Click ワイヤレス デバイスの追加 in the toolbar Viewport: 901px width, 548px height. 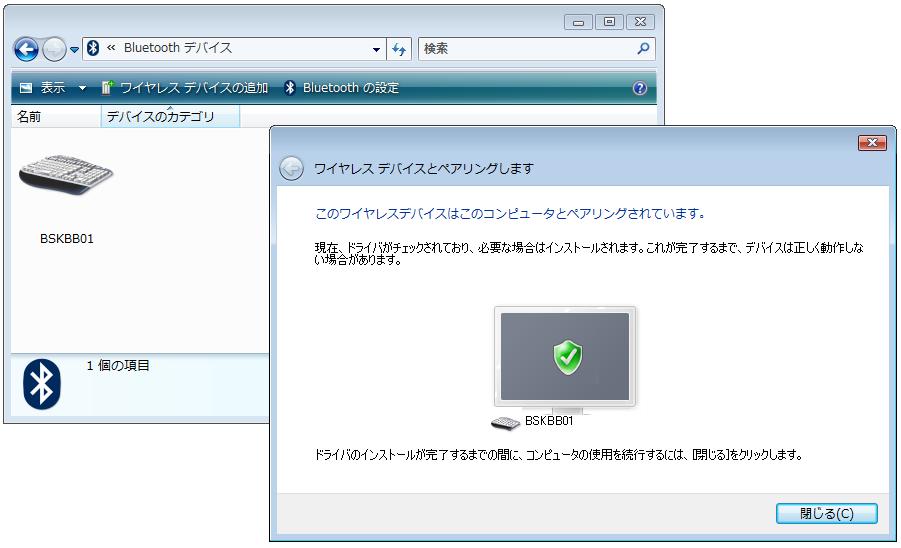coord(185,88)
